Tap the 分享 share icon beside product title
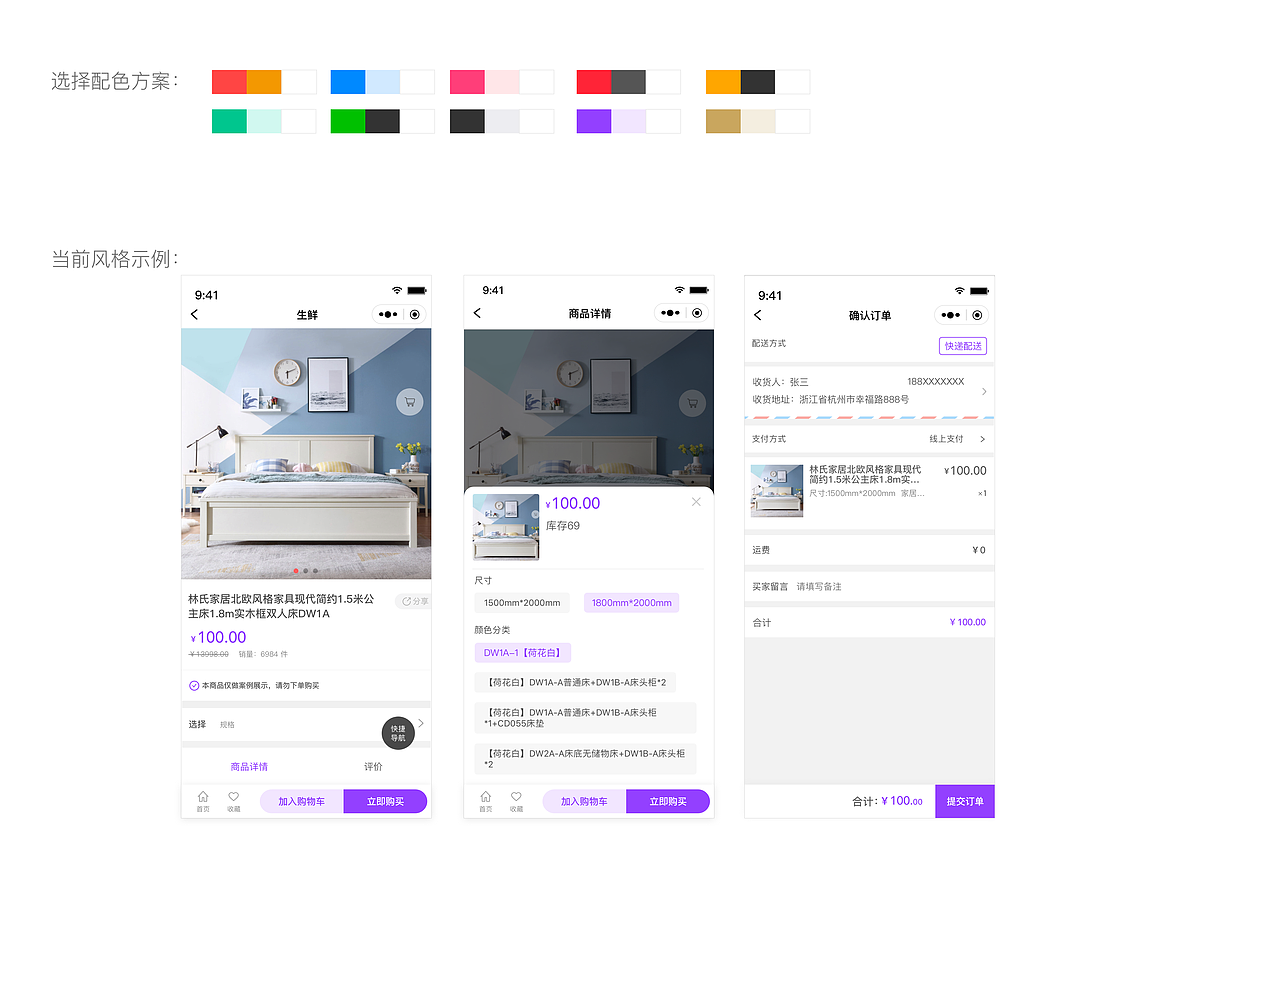The image size is (1280, 1002). 414,601
